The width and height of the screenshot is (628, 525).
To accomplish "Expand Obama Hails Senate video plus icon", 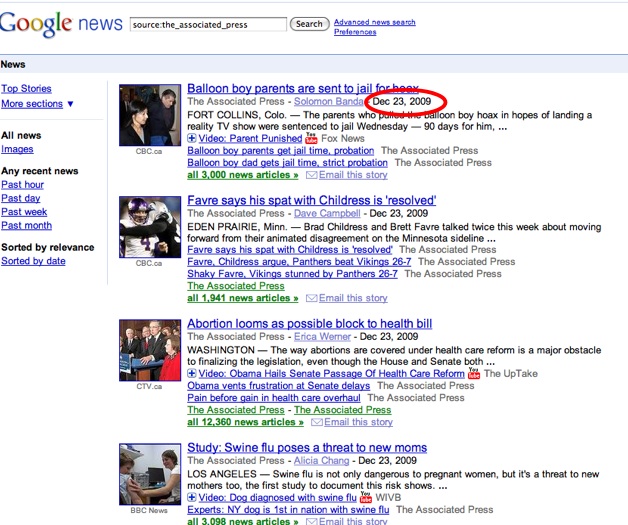I will click(192, 374).
